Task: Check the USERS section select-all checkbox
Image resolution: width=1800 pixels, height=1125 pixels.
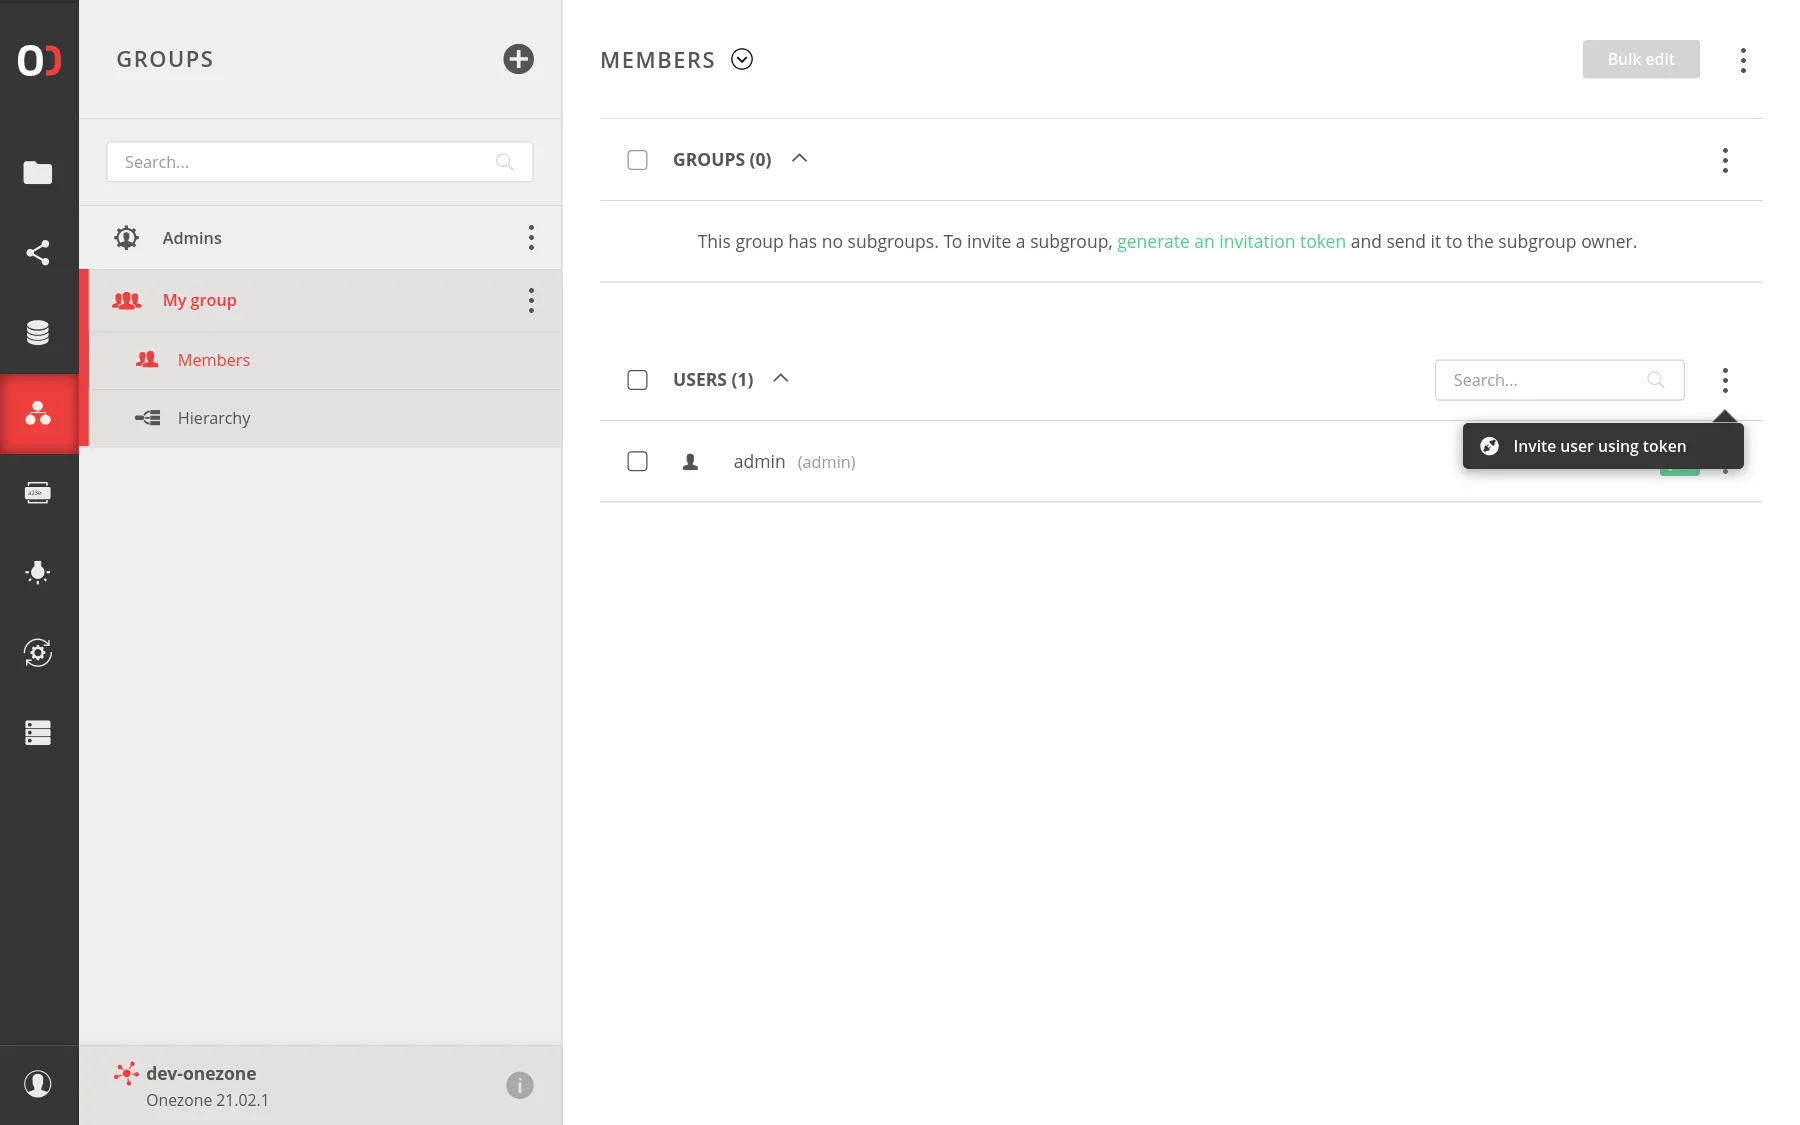Action: (637, 379)
